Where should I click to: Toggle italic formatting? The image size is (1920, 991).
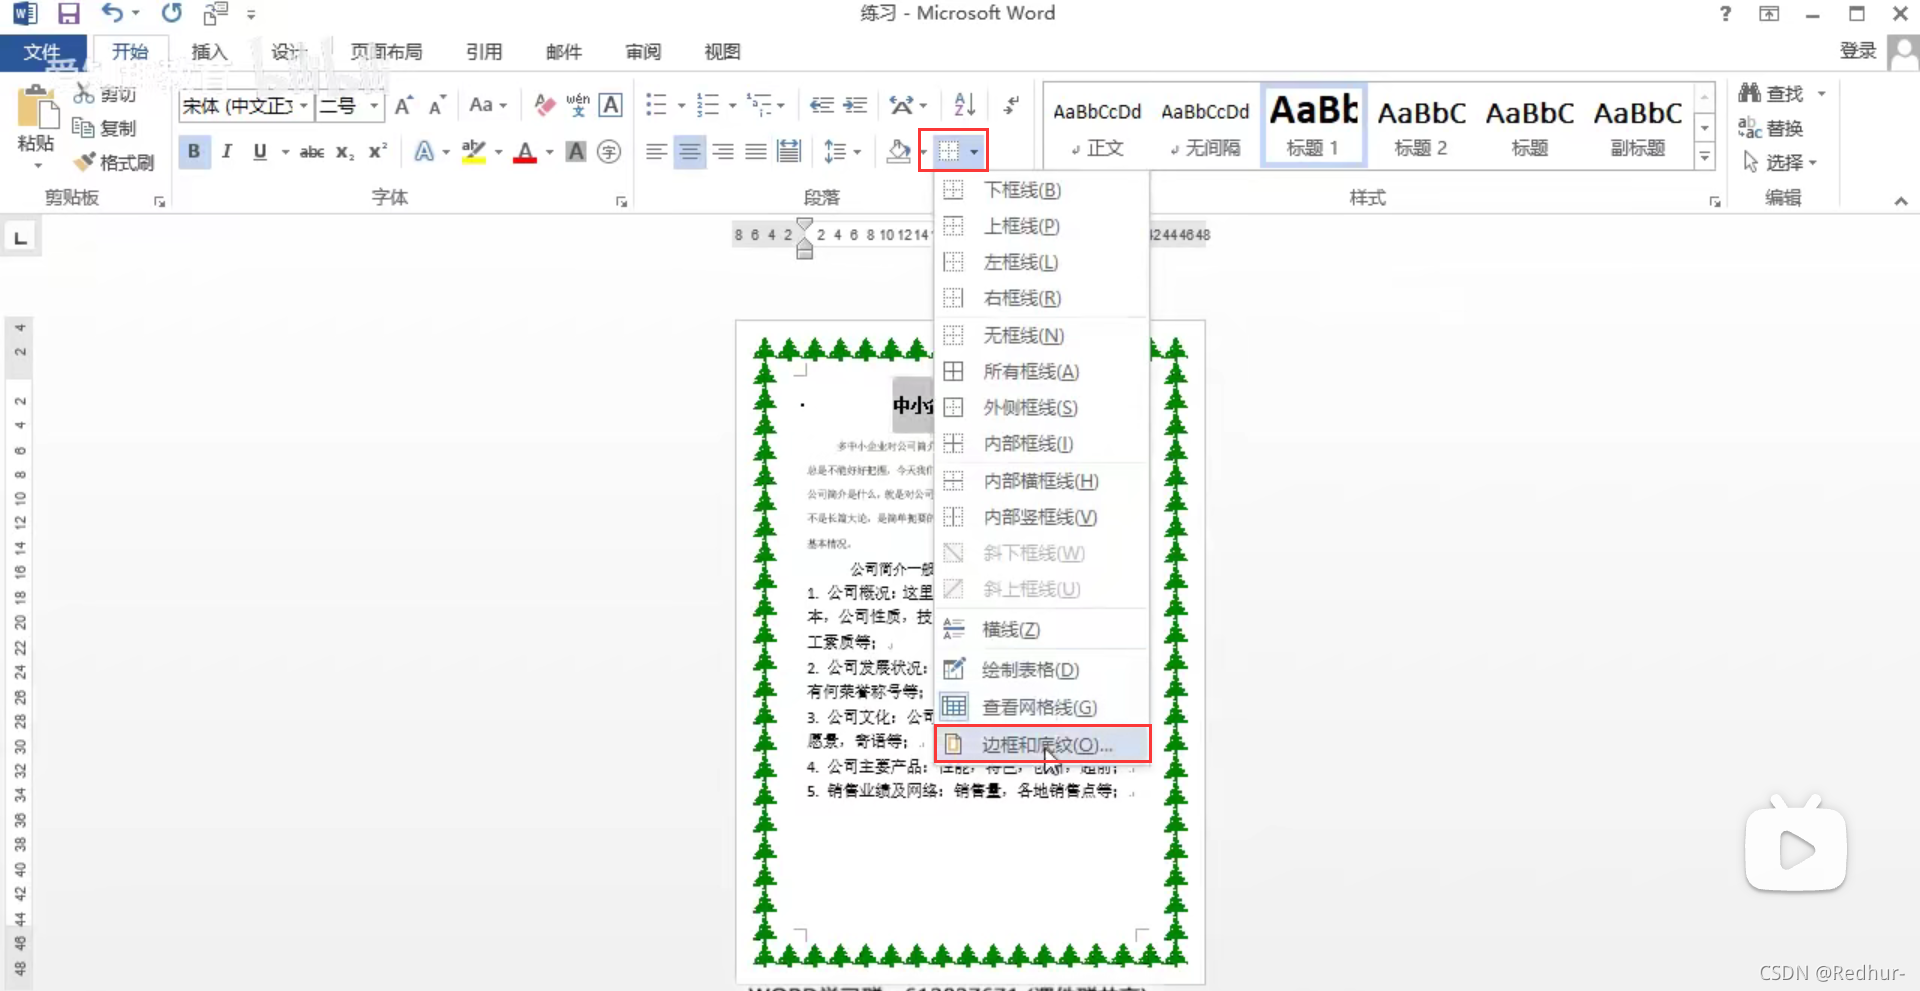(226, 151)
